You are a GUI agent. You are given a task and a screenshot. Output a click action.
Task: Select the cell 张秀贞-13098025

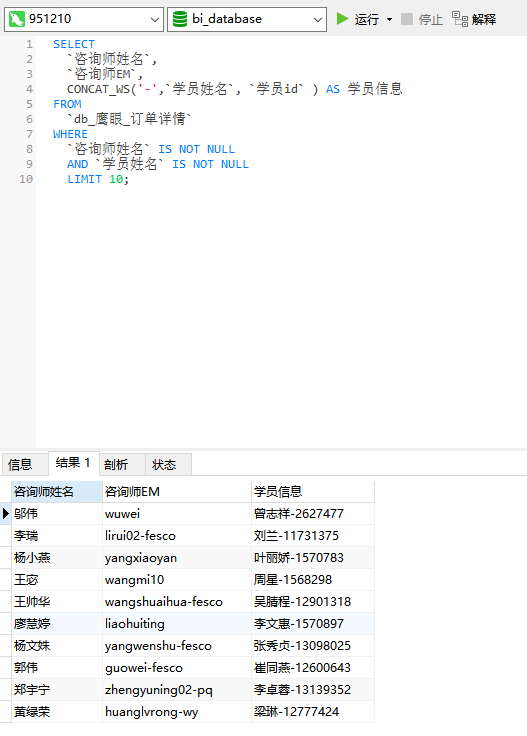[313, 646]
